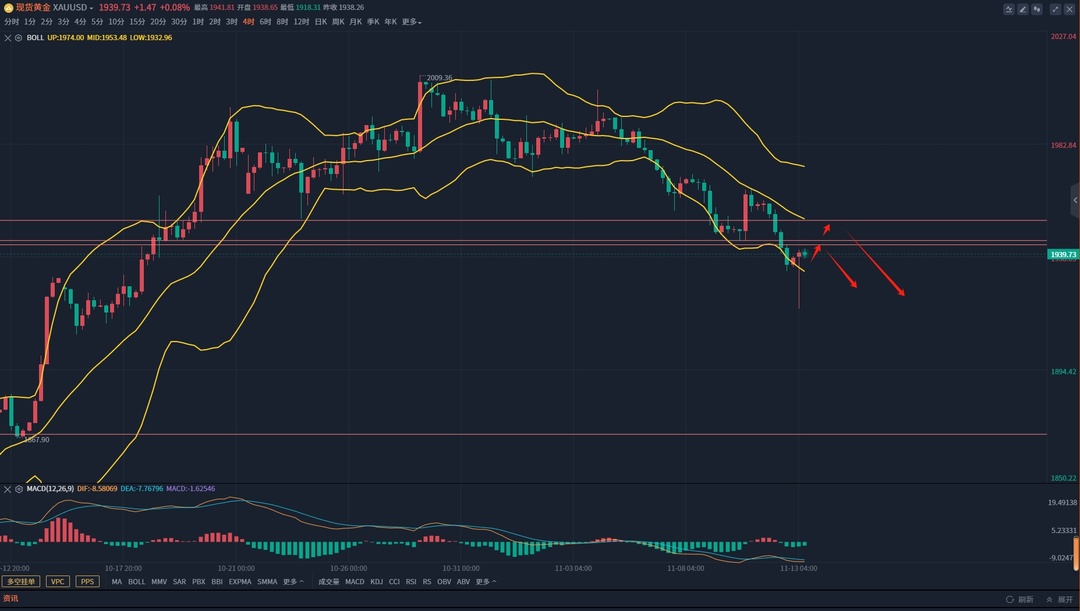Image resolution: width=1080 pixels, height=611 pixels.
Task: Remove the MACD indicator with its X icon
Action: point(8,489)
